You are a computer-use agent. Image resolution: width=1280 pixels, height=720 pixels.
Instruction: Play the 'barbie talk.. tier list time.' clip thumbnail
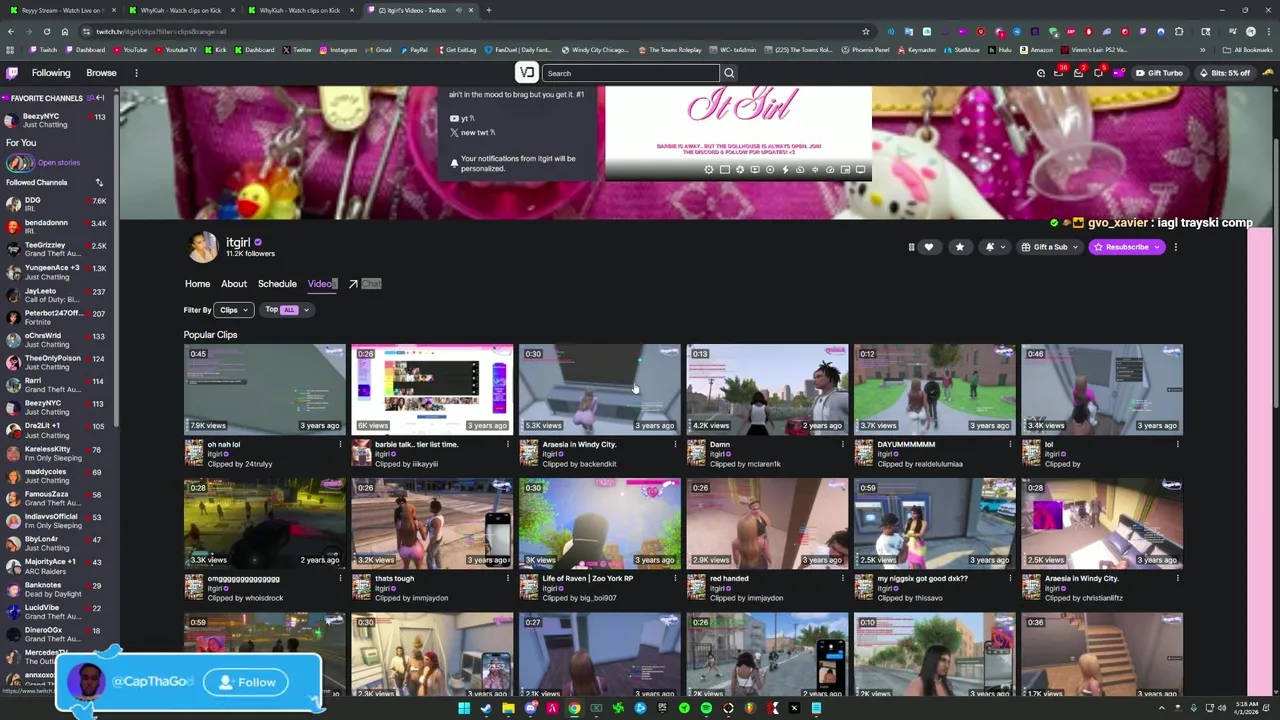coord(432,389)
